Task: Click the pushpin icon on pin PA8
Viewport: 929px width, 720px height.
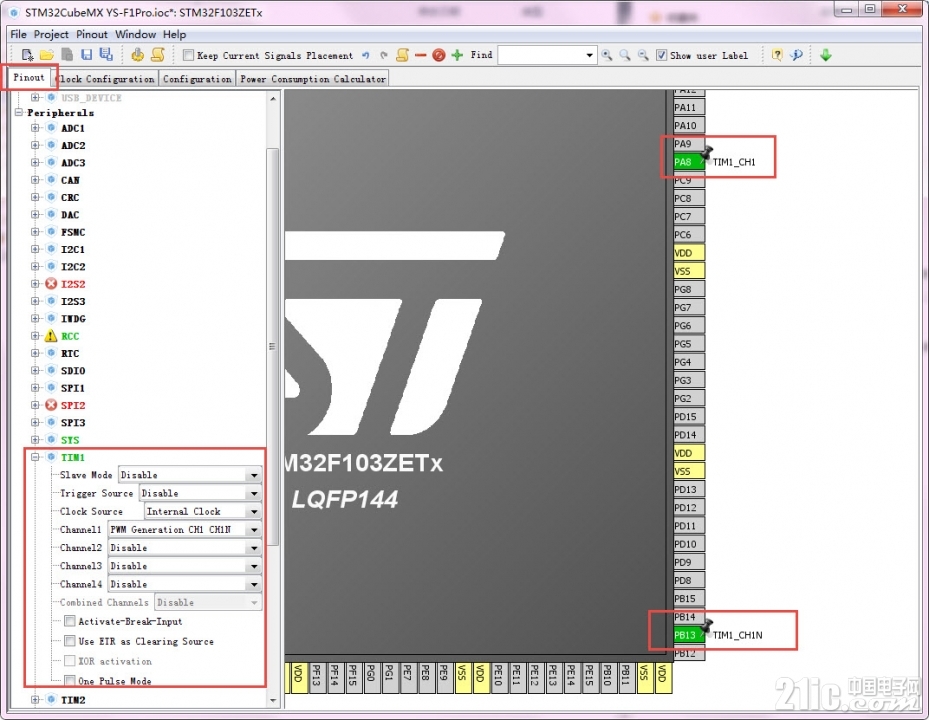Action: 706,153
